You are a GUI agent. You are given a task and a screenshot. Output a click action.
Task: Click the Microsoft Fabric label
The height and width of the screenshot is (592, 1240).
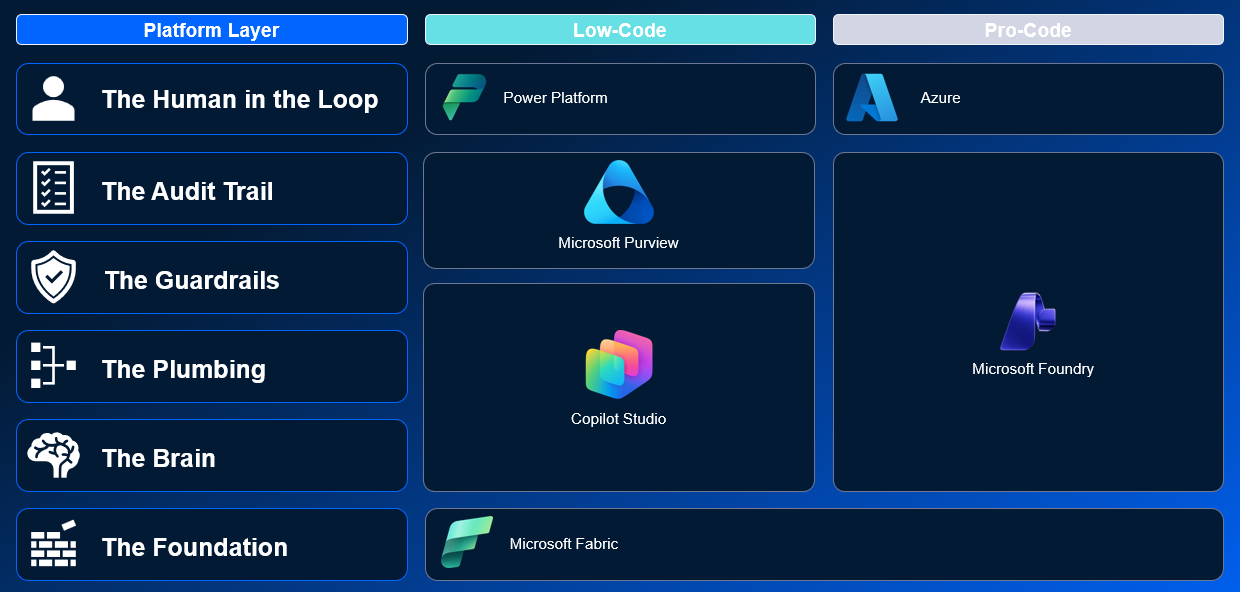pyautogui.click(x=564, y=544)
